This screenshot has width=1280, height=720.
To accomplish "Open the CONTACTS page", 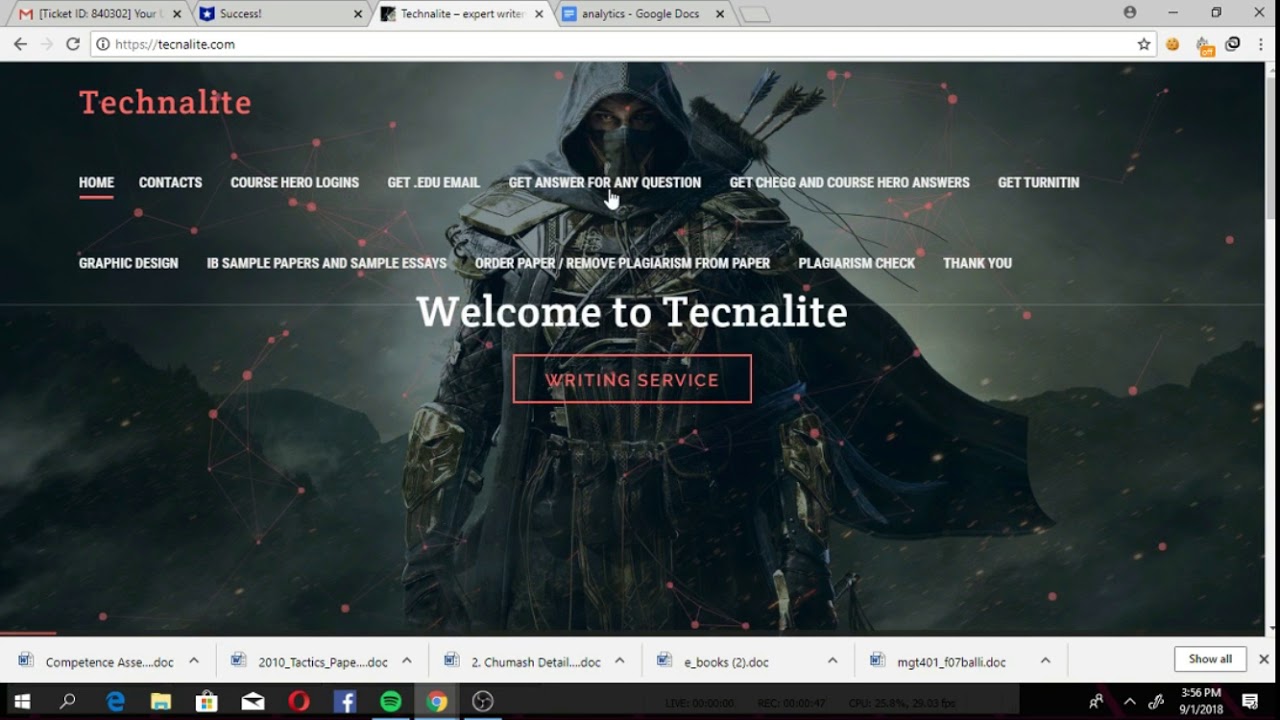I will click(170, 183).
